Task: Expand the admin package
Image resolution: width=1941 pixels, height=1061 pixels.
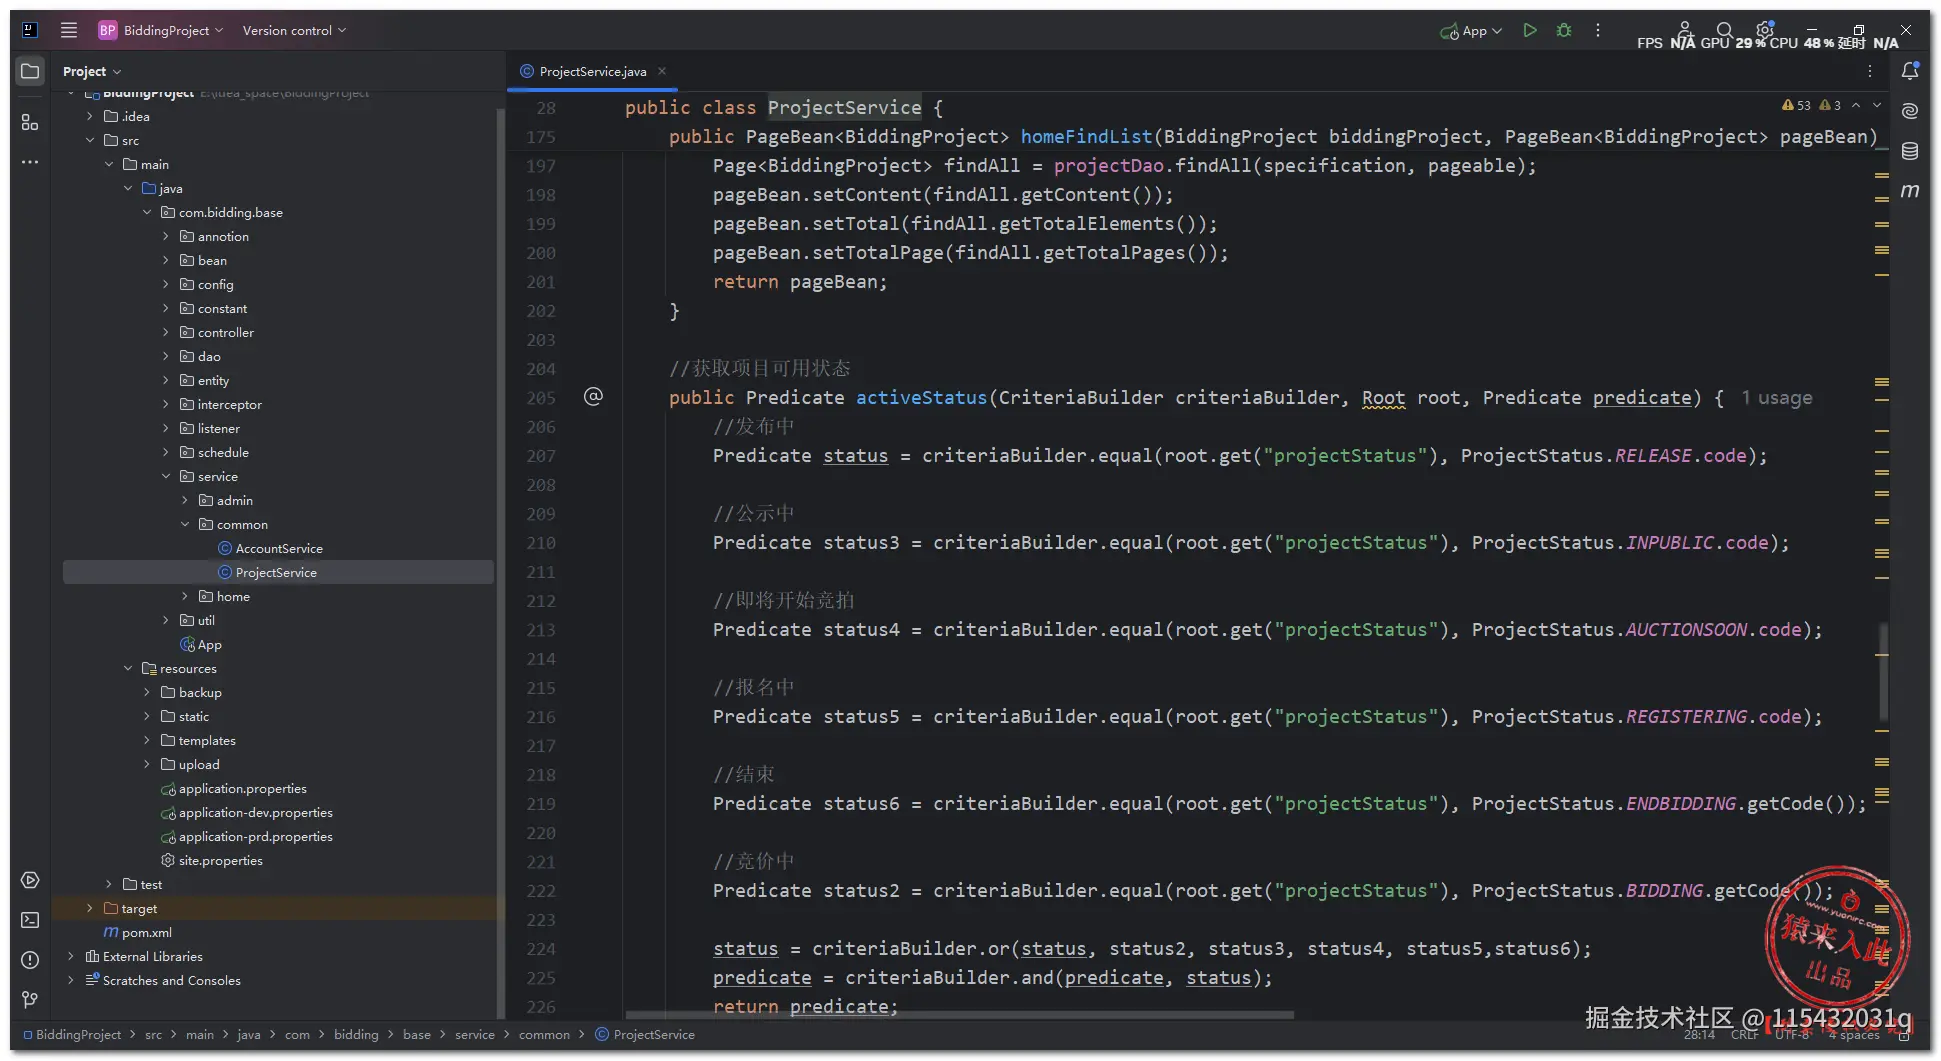Action: click(x=185, y=500)
